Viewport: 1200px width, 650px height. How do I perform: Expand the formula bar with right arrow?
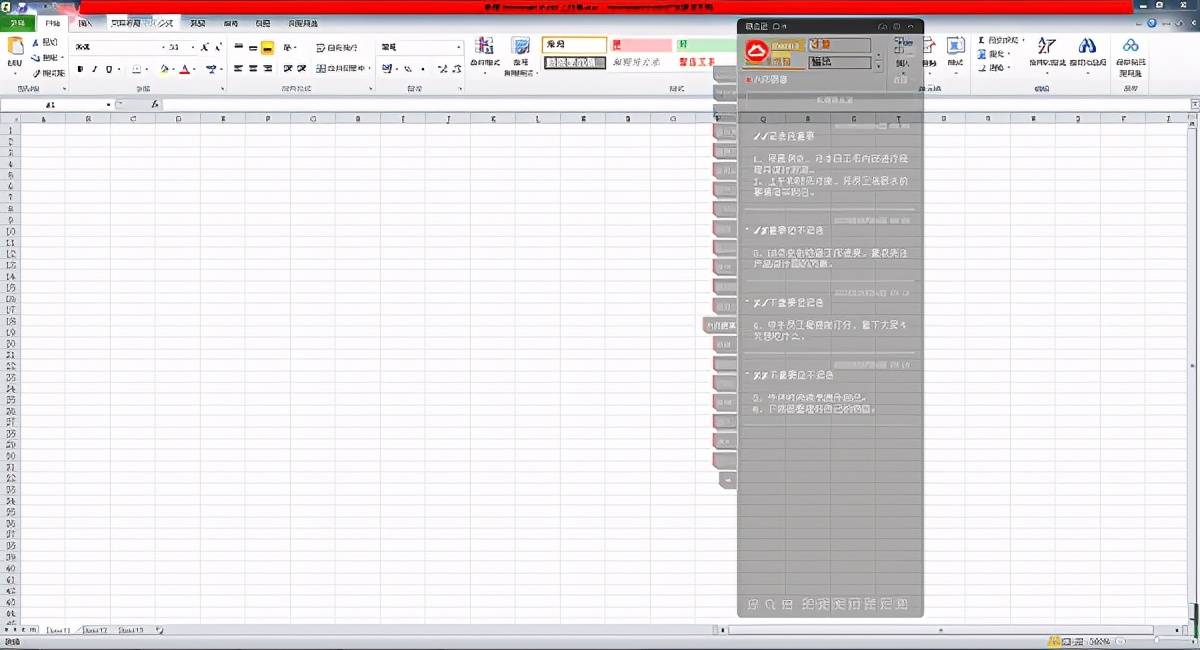click(x=1194, y=104)
